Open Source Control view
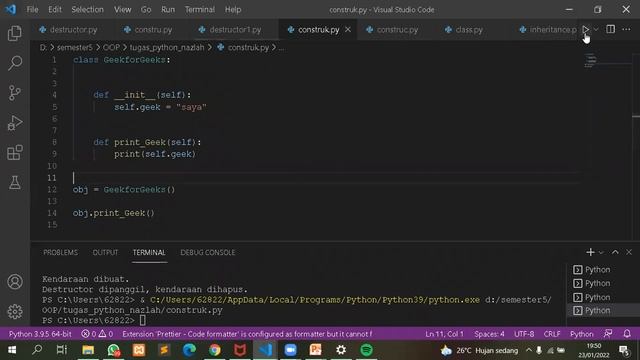The width and height of the screenshot is (640, 360). [x=15, y=93]
